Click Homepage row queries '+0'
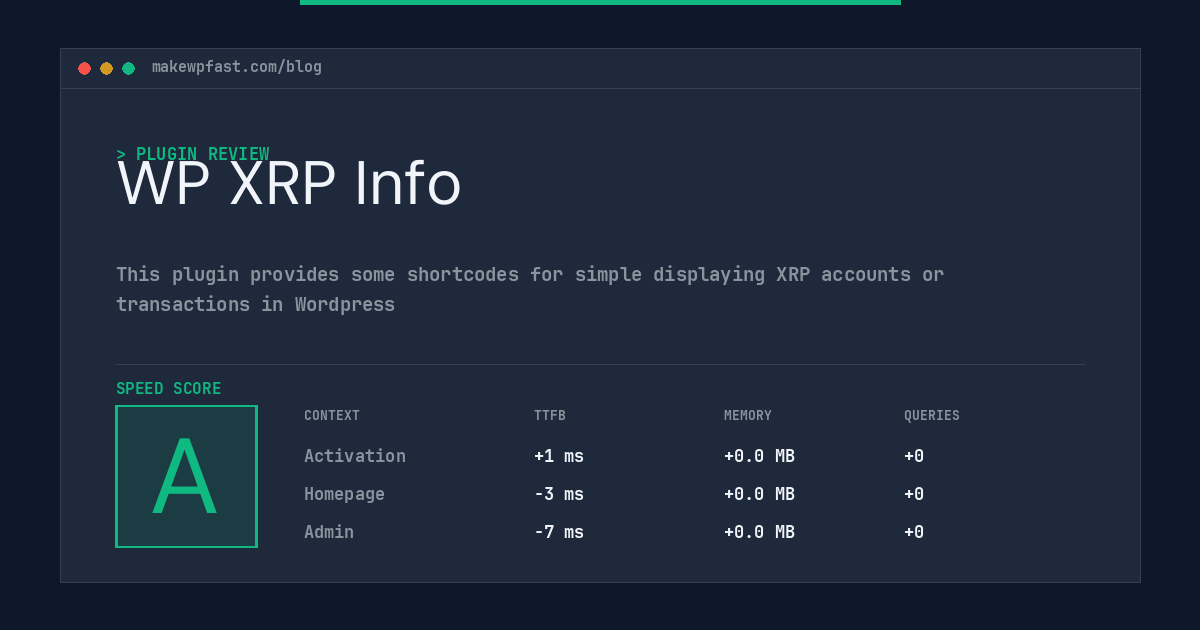 pos(914,494)
